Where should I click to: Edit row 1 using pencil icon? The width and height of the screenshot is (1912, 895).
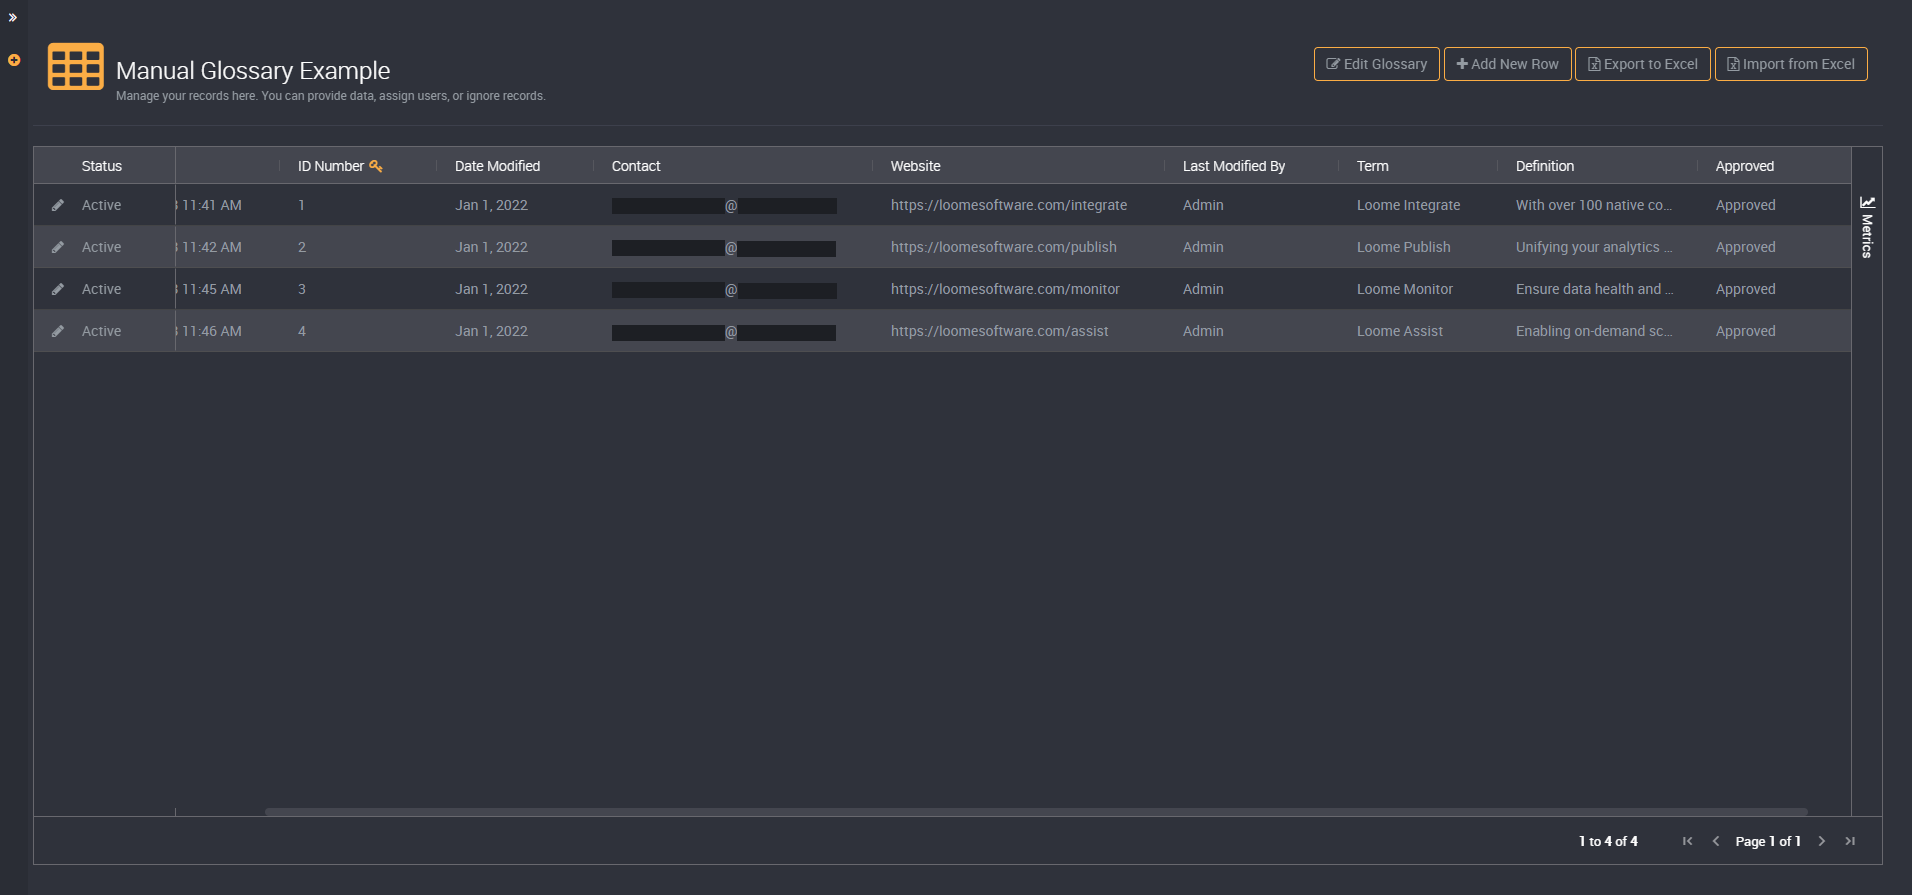click(58, 205)
